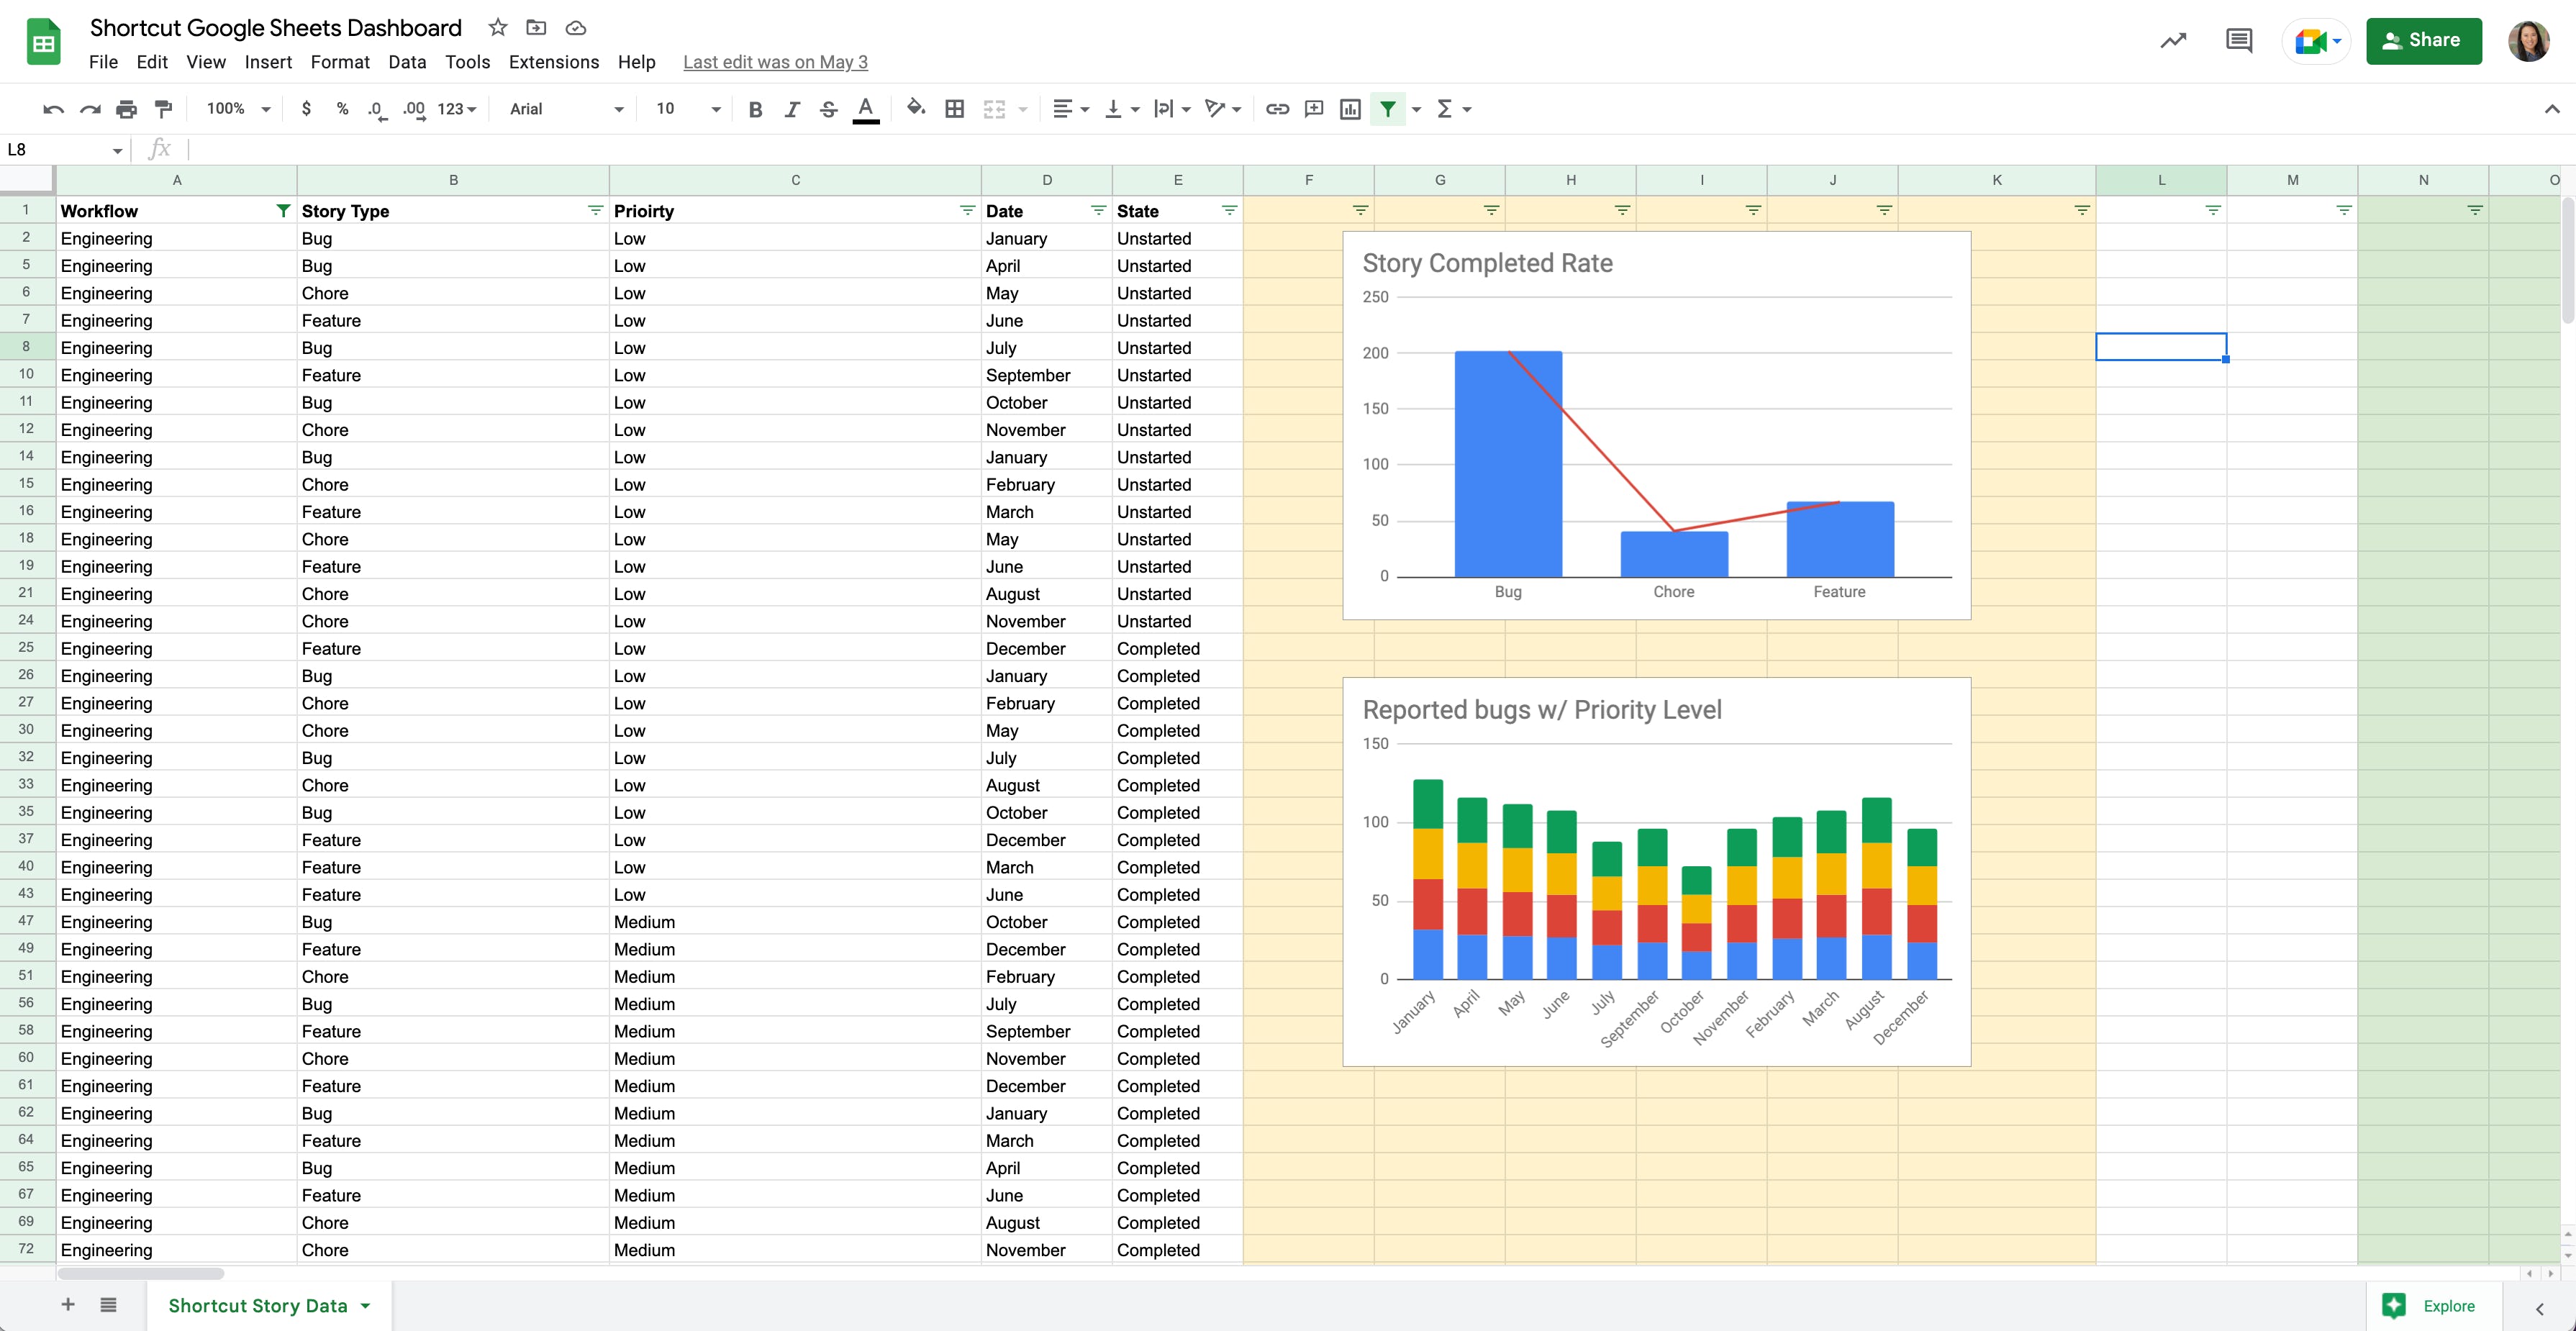Open the Extensions menu
This screenshot has height=1331, width=2576.
(553, 62)
